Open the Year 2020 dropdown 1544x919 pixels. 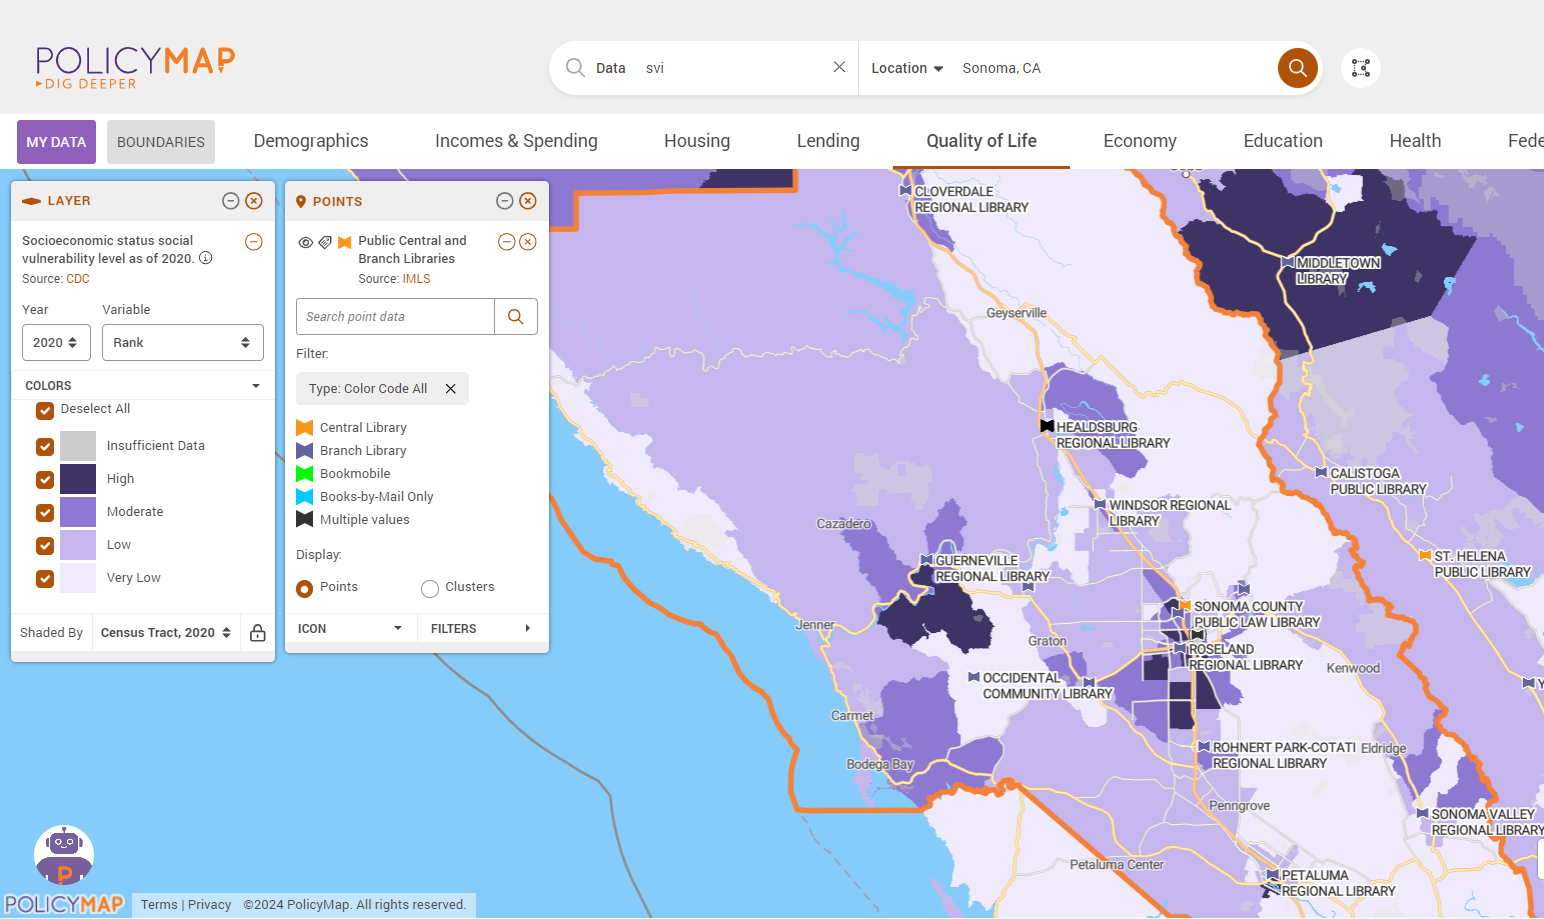56,342
